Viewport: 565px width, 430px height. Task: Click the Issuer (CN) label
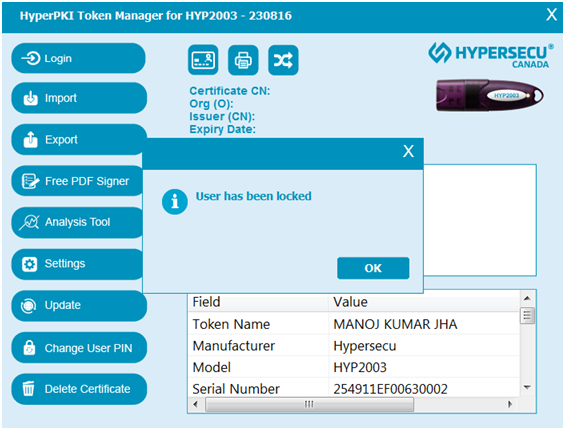click(x=222, y=116)
